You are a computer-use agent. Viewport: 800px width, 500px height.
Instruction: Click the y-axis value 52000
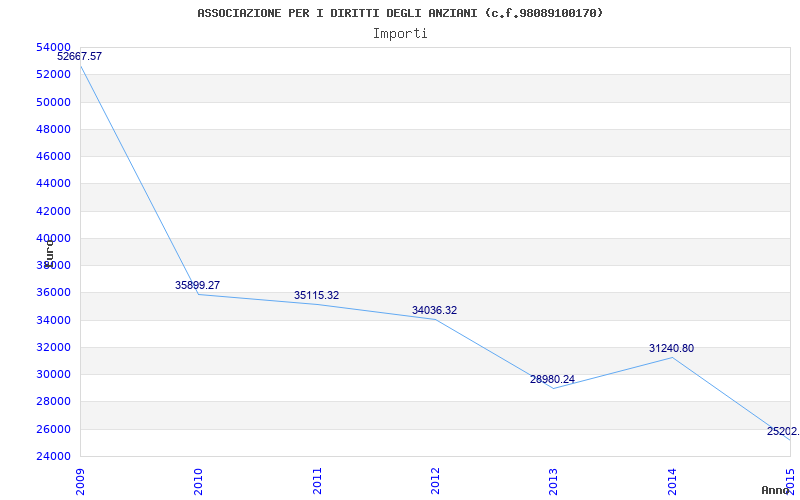pyautogui.click(x=54, y=74)
